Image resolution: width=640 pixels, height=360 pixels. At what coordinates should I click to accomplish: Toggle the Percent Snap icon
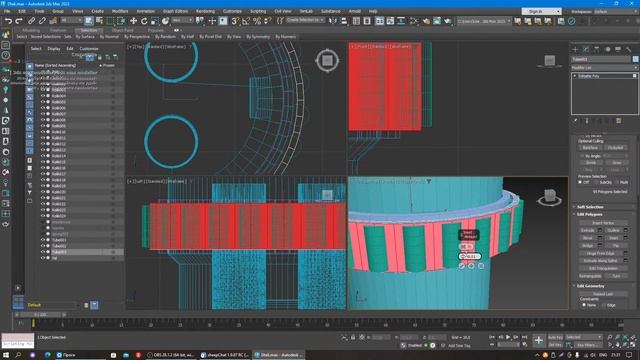pyautogui.click(x=257, y=21)
